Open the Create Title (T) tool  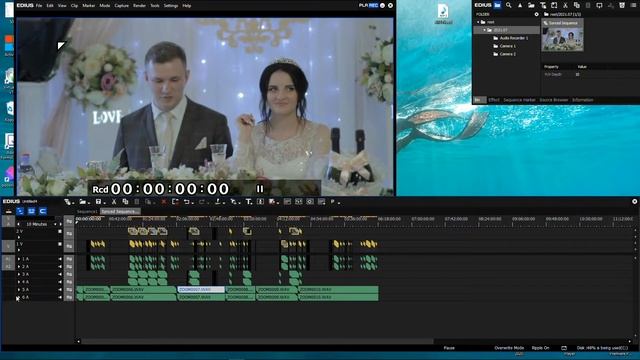point(248,202)
